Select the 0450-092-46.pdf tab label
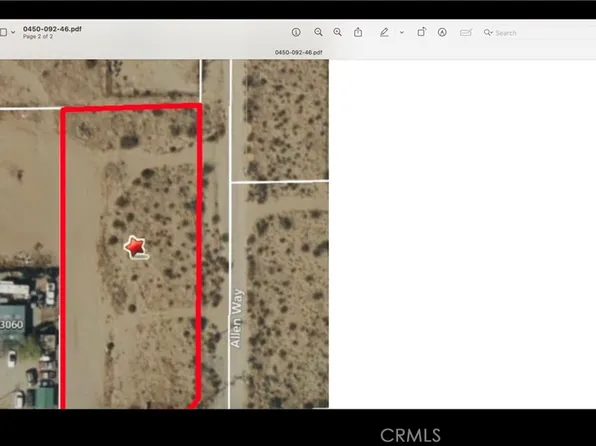Viewport: 596px width, 446px height. click(x=298, y=52)
